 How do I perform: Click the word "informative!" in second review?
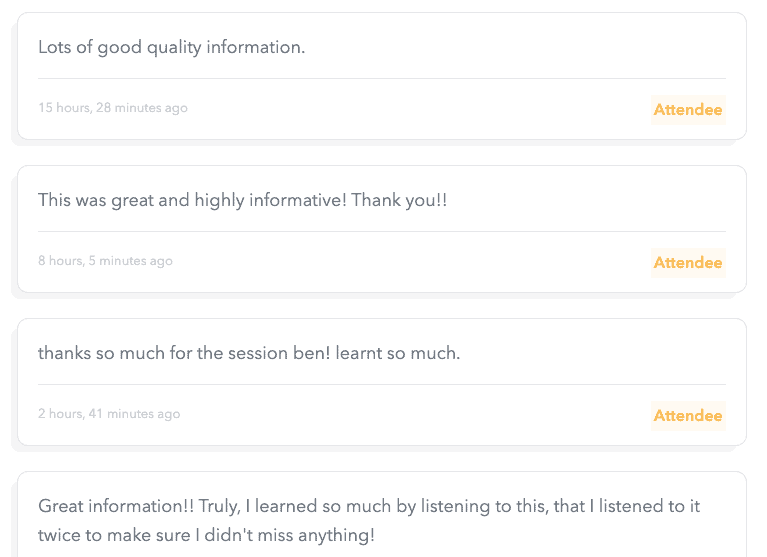coord(299,200)
